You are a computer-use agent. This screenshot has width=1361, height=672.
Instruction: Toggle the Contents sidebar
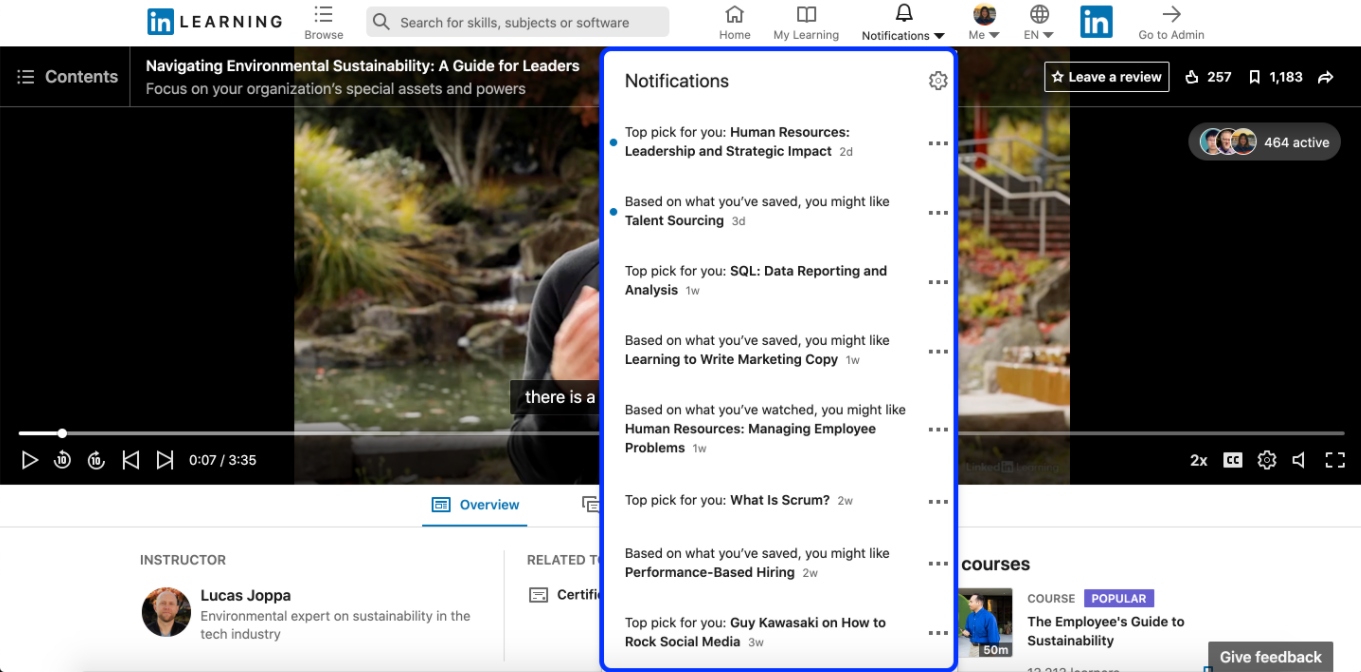[x=67, y=77]
